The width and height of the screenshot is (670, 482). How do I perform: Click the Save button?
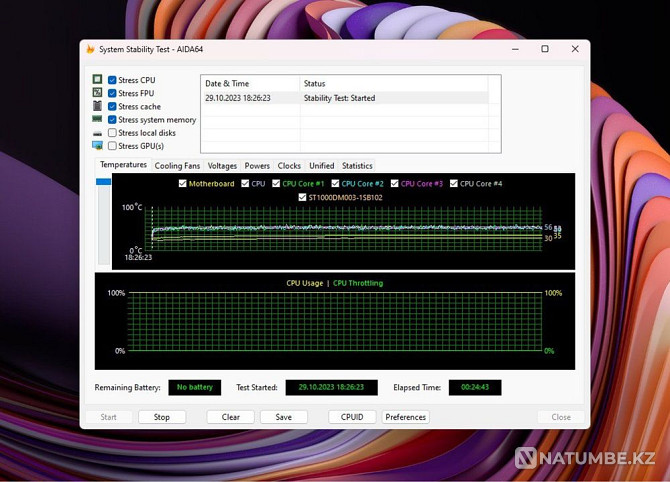click(284, 417)
